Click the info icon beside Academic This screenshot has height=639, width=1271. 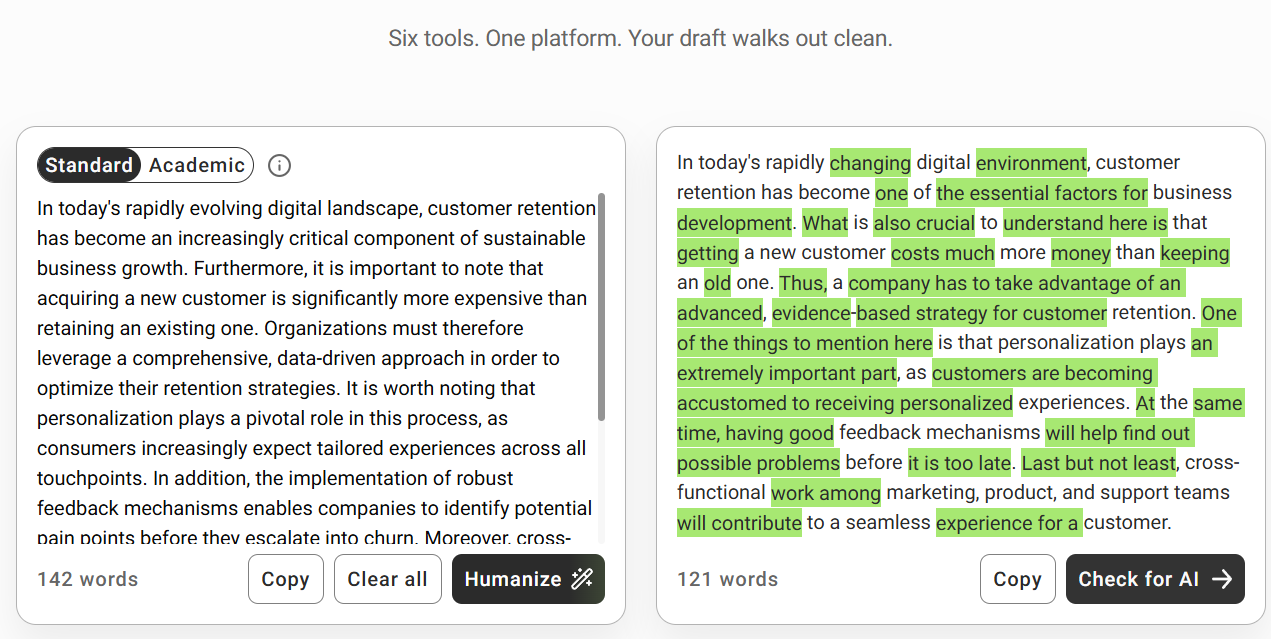point(280,165)
